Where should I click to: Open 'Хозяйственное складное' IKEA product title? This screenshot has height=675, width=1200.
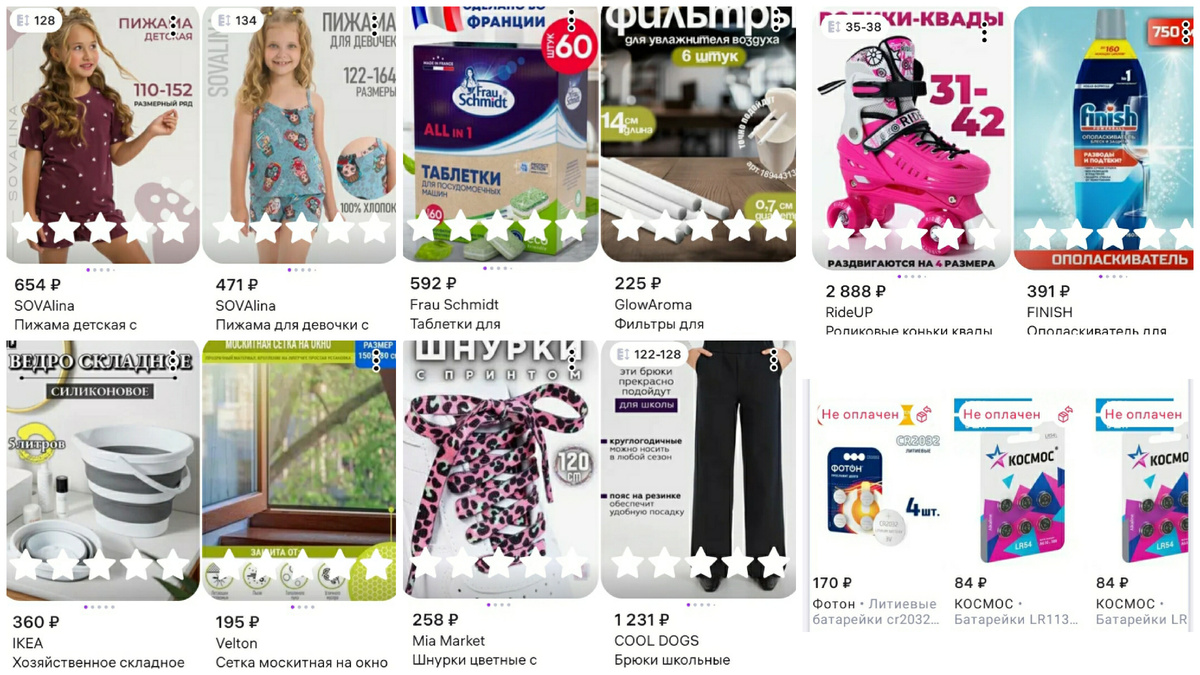pos(99,662)
